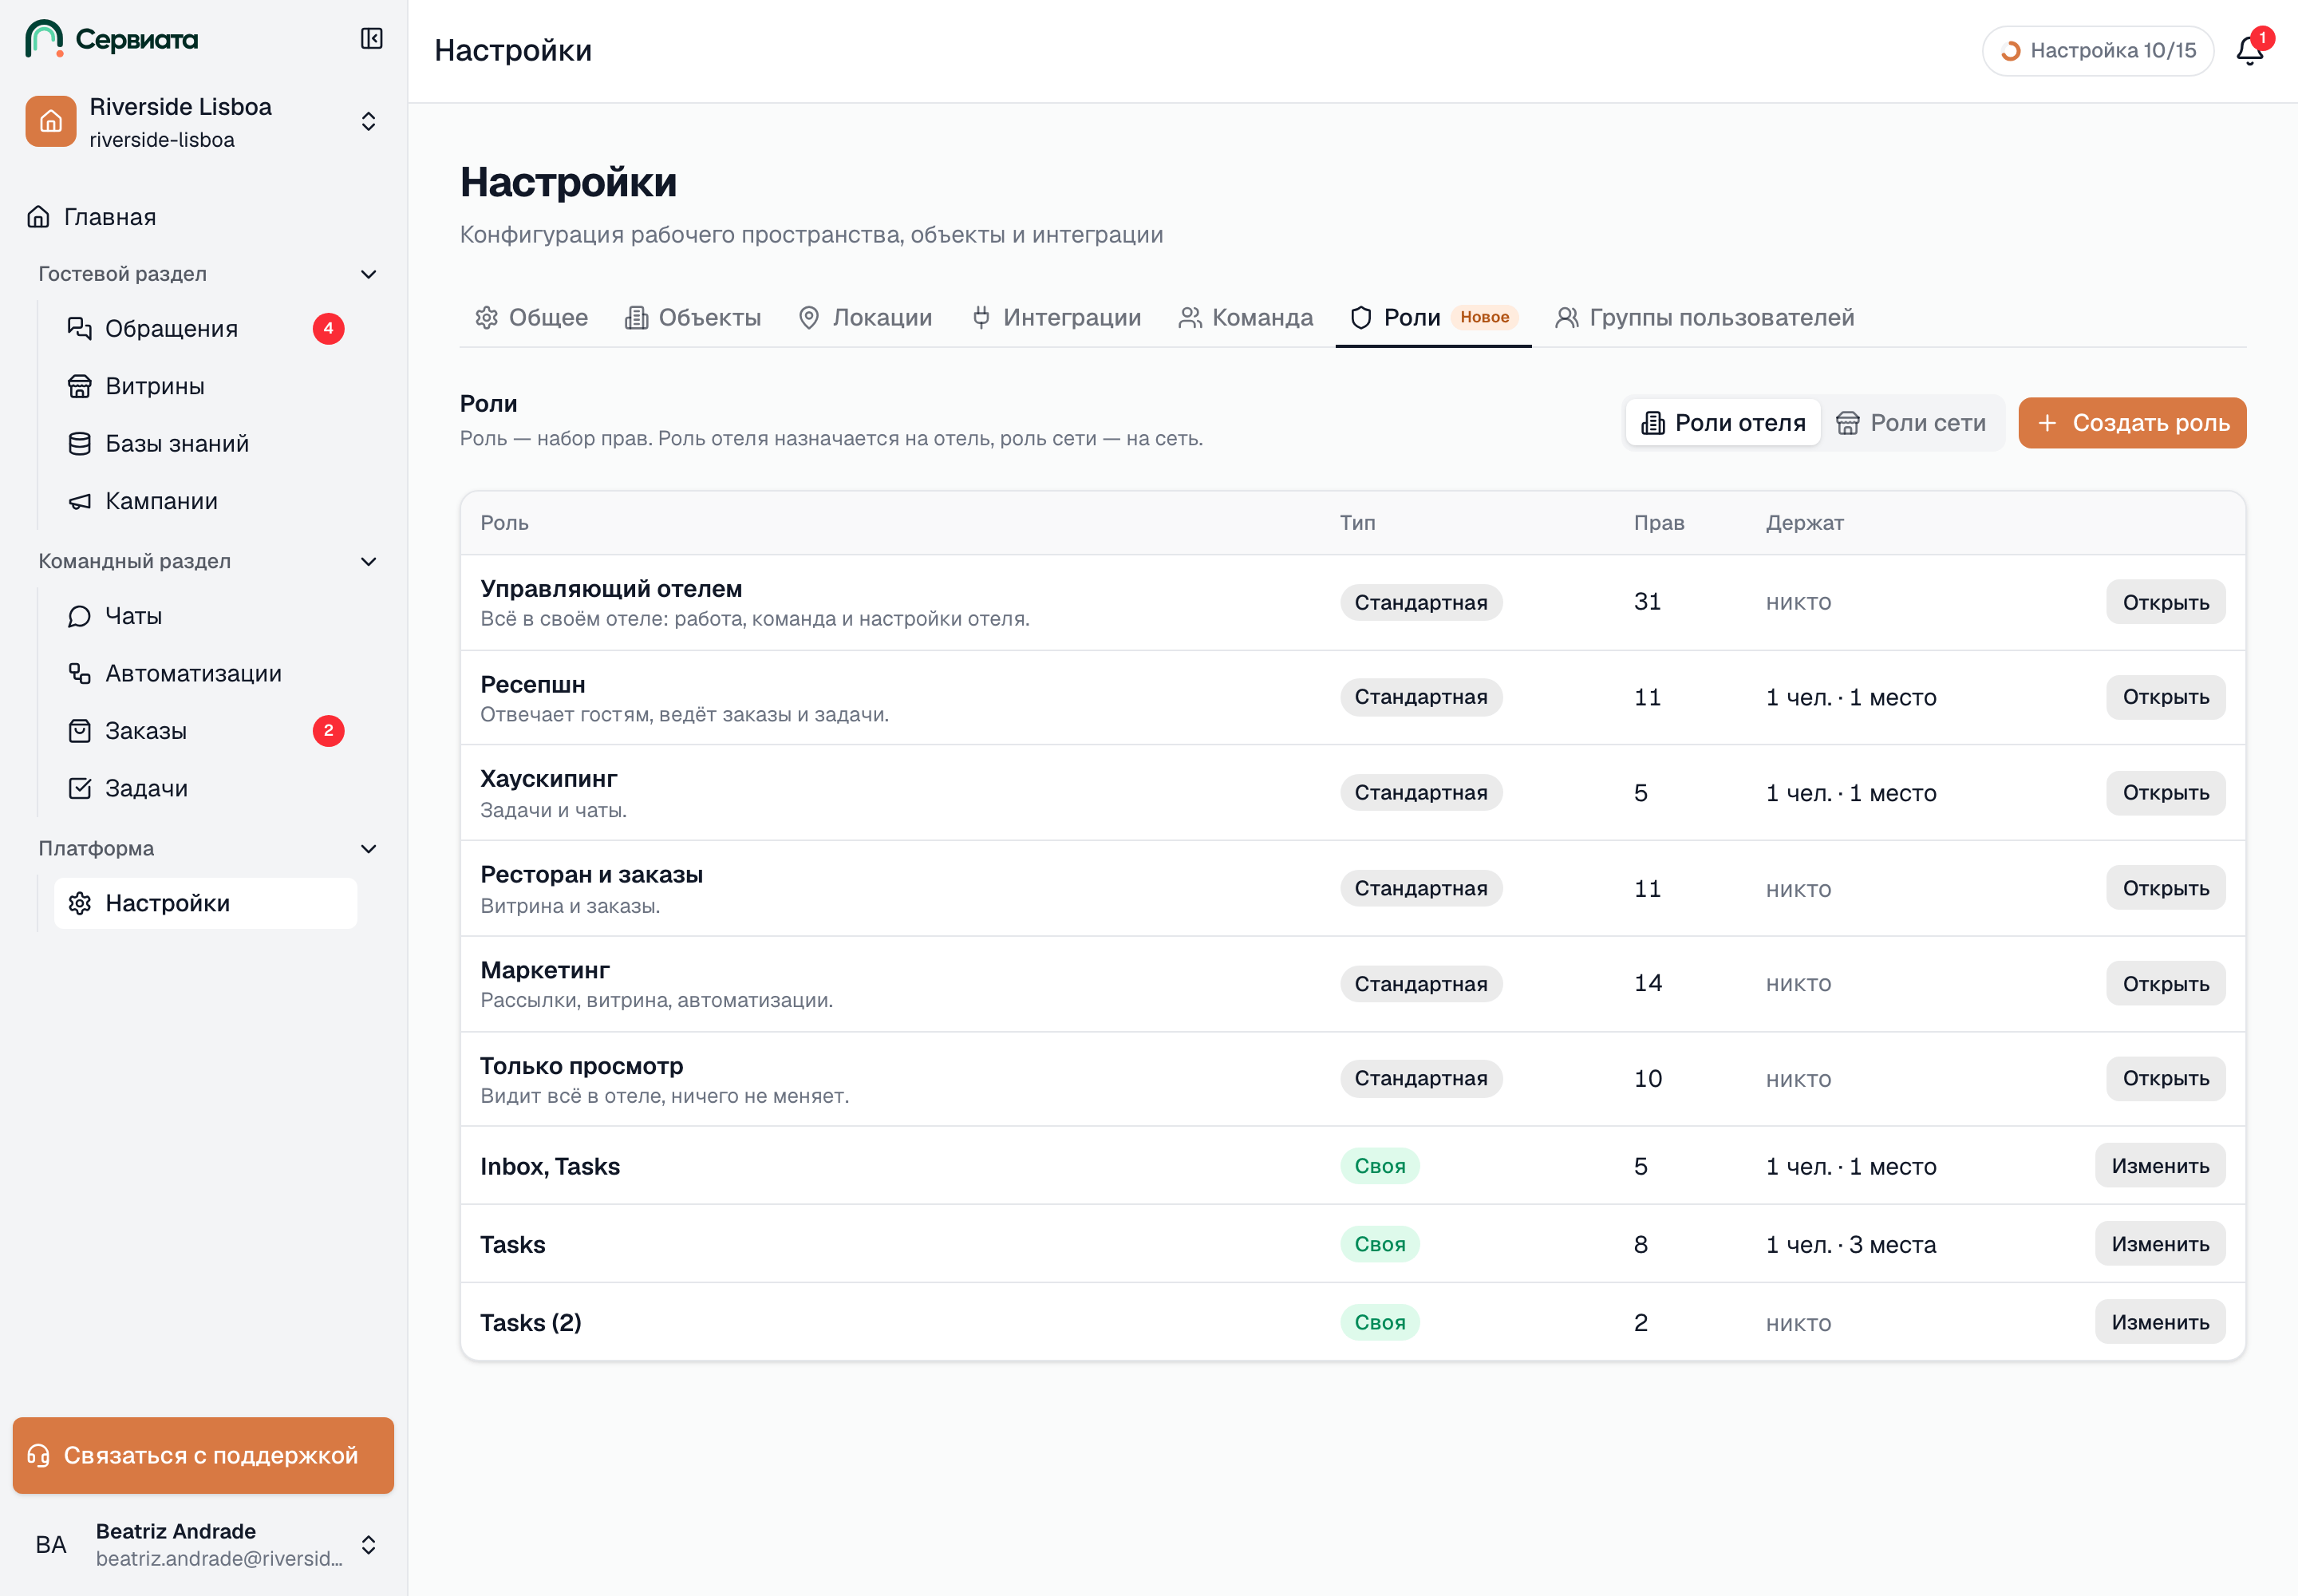2298x1596 pixels.
Task: Open the Управляющий отелем role
Action: (x=2165, y=603)
